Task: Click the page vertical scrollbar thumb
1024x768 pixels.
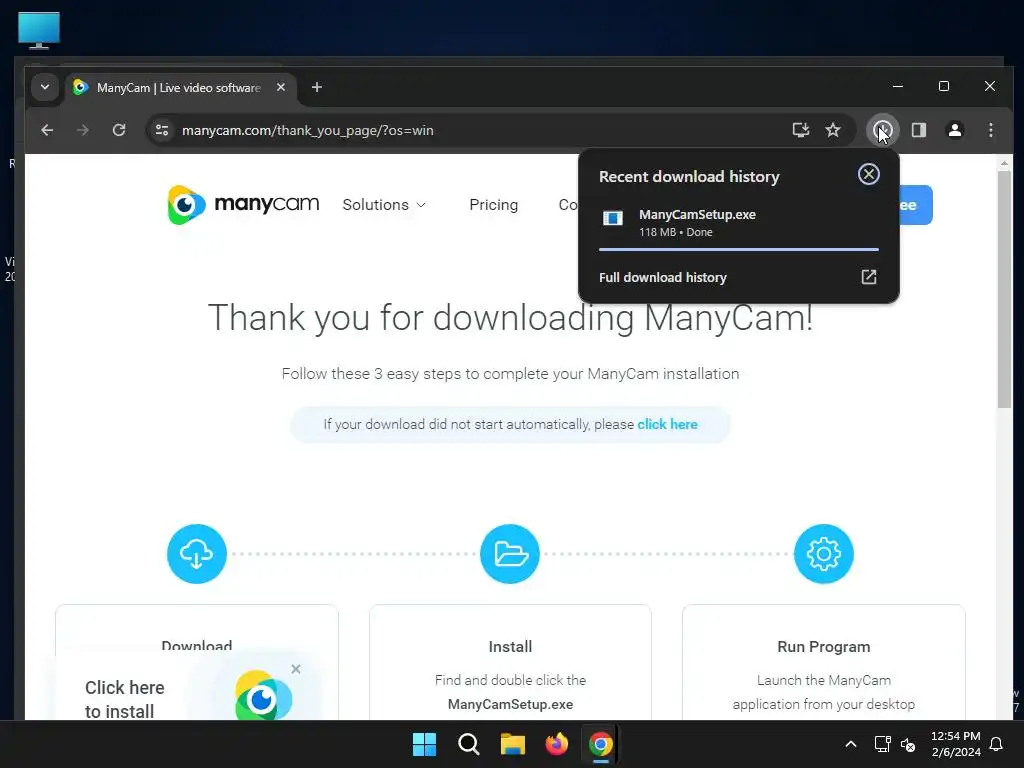Action: click(x=1004, y=289)
